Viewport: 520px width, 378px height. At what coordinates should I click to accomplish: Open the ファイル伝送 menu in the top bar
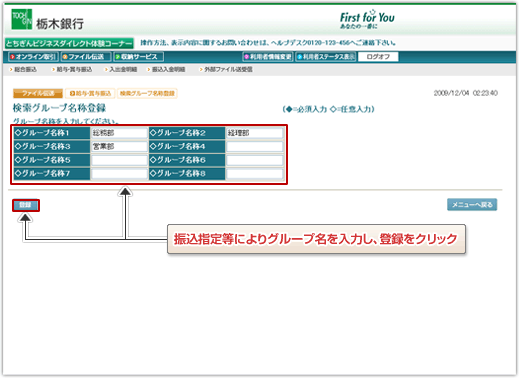point(86,57)
